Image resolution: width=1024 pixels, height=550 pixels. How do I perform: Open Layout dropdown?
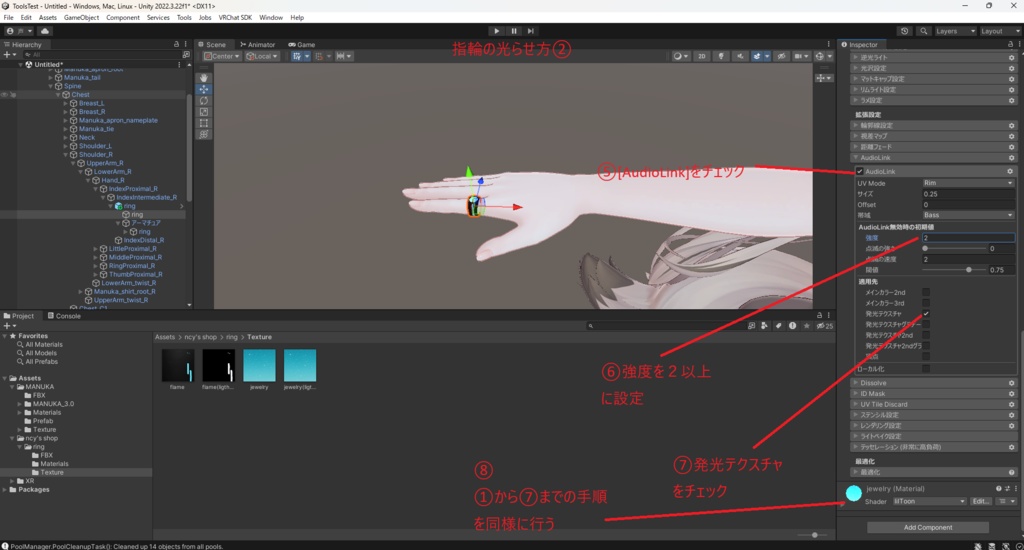[999, 31]
